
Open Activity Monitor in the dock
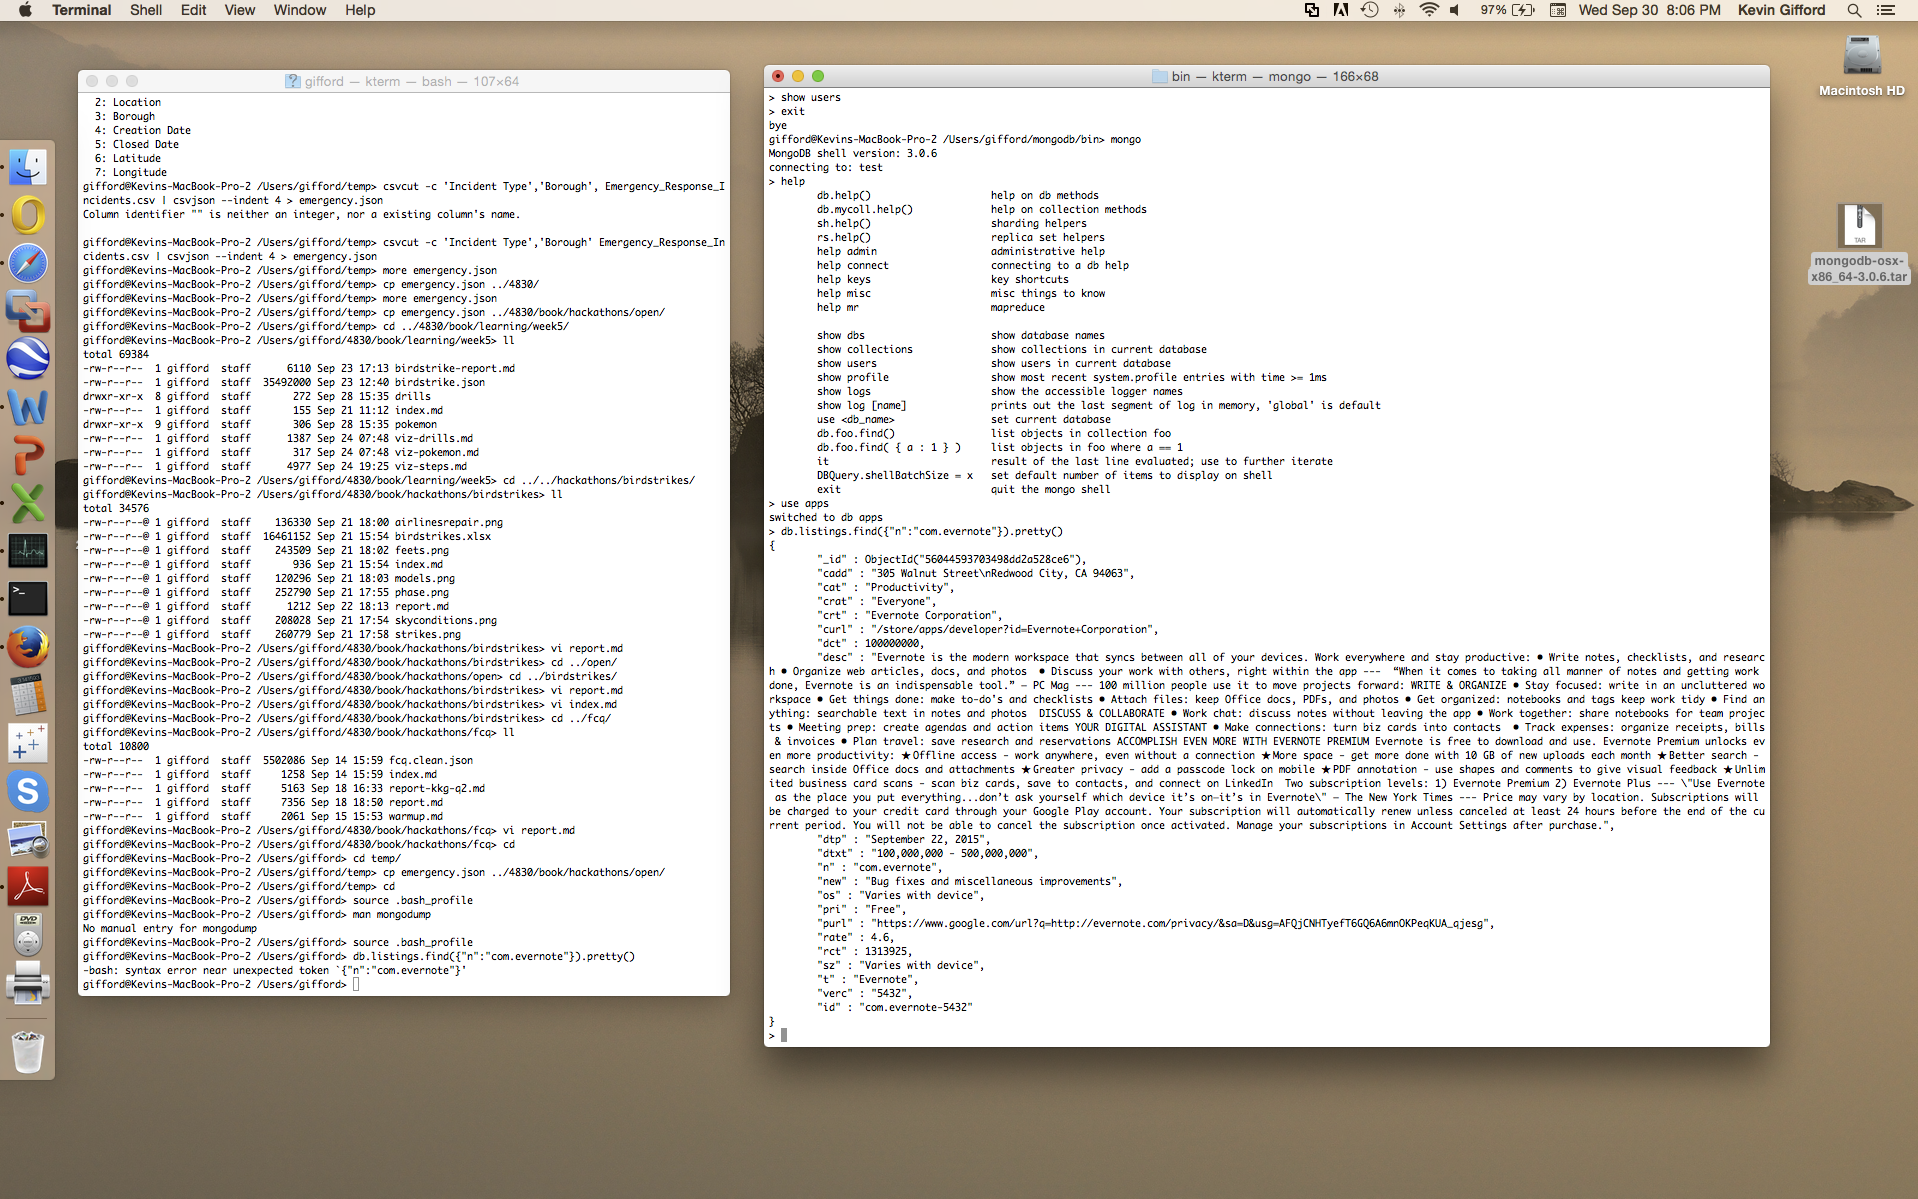click(28, 551)
